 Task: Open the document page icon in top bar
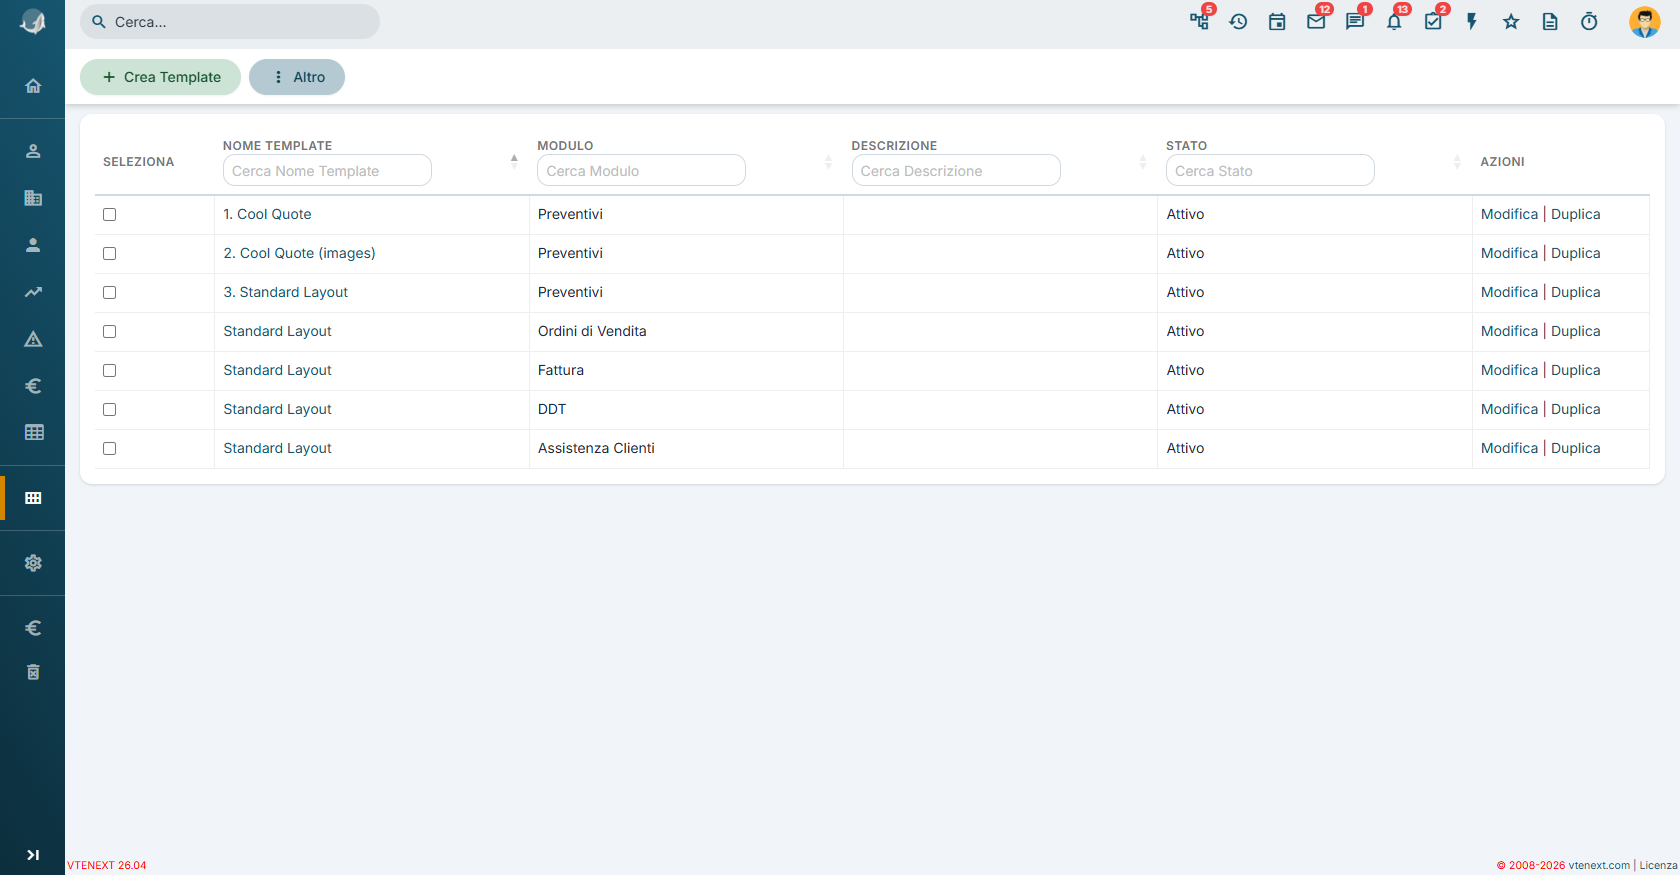point(1550,21)
